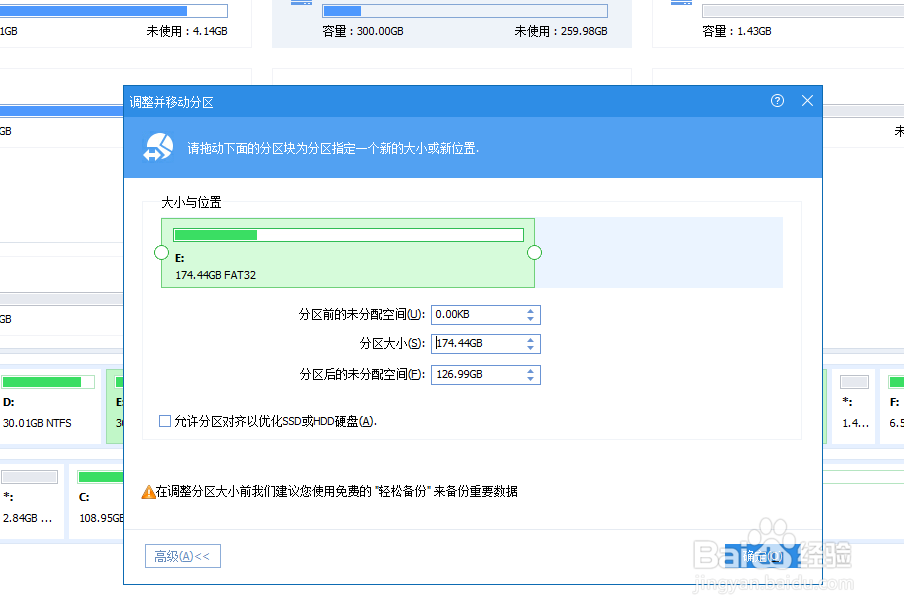Image resolution: width=904 pixels, height=614 pixels.
Task: Open the dialog help question mark icon
Action: point(777,101)
